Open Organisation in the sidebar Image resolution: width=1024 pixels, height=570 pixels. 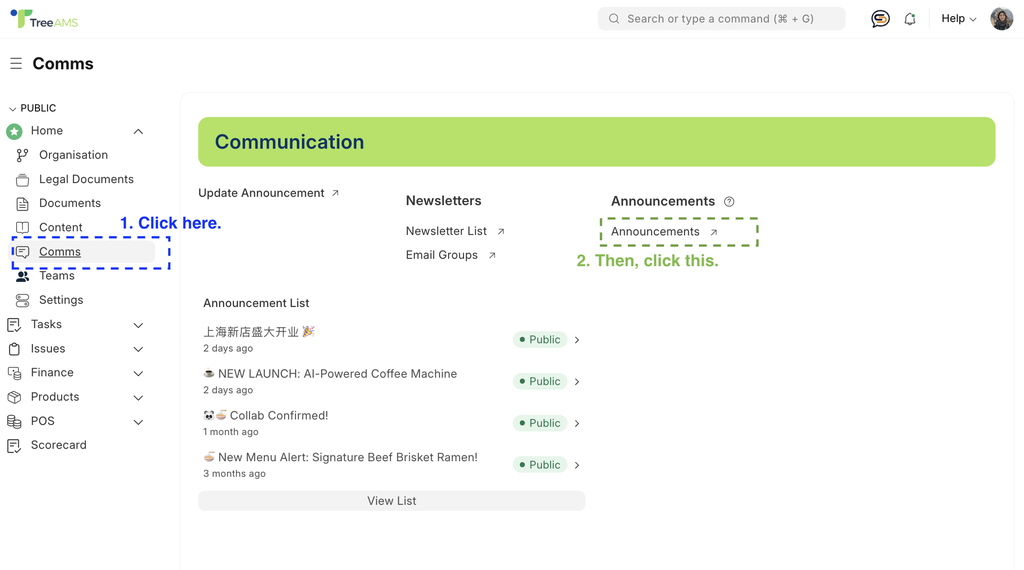[x=73, y=155]
